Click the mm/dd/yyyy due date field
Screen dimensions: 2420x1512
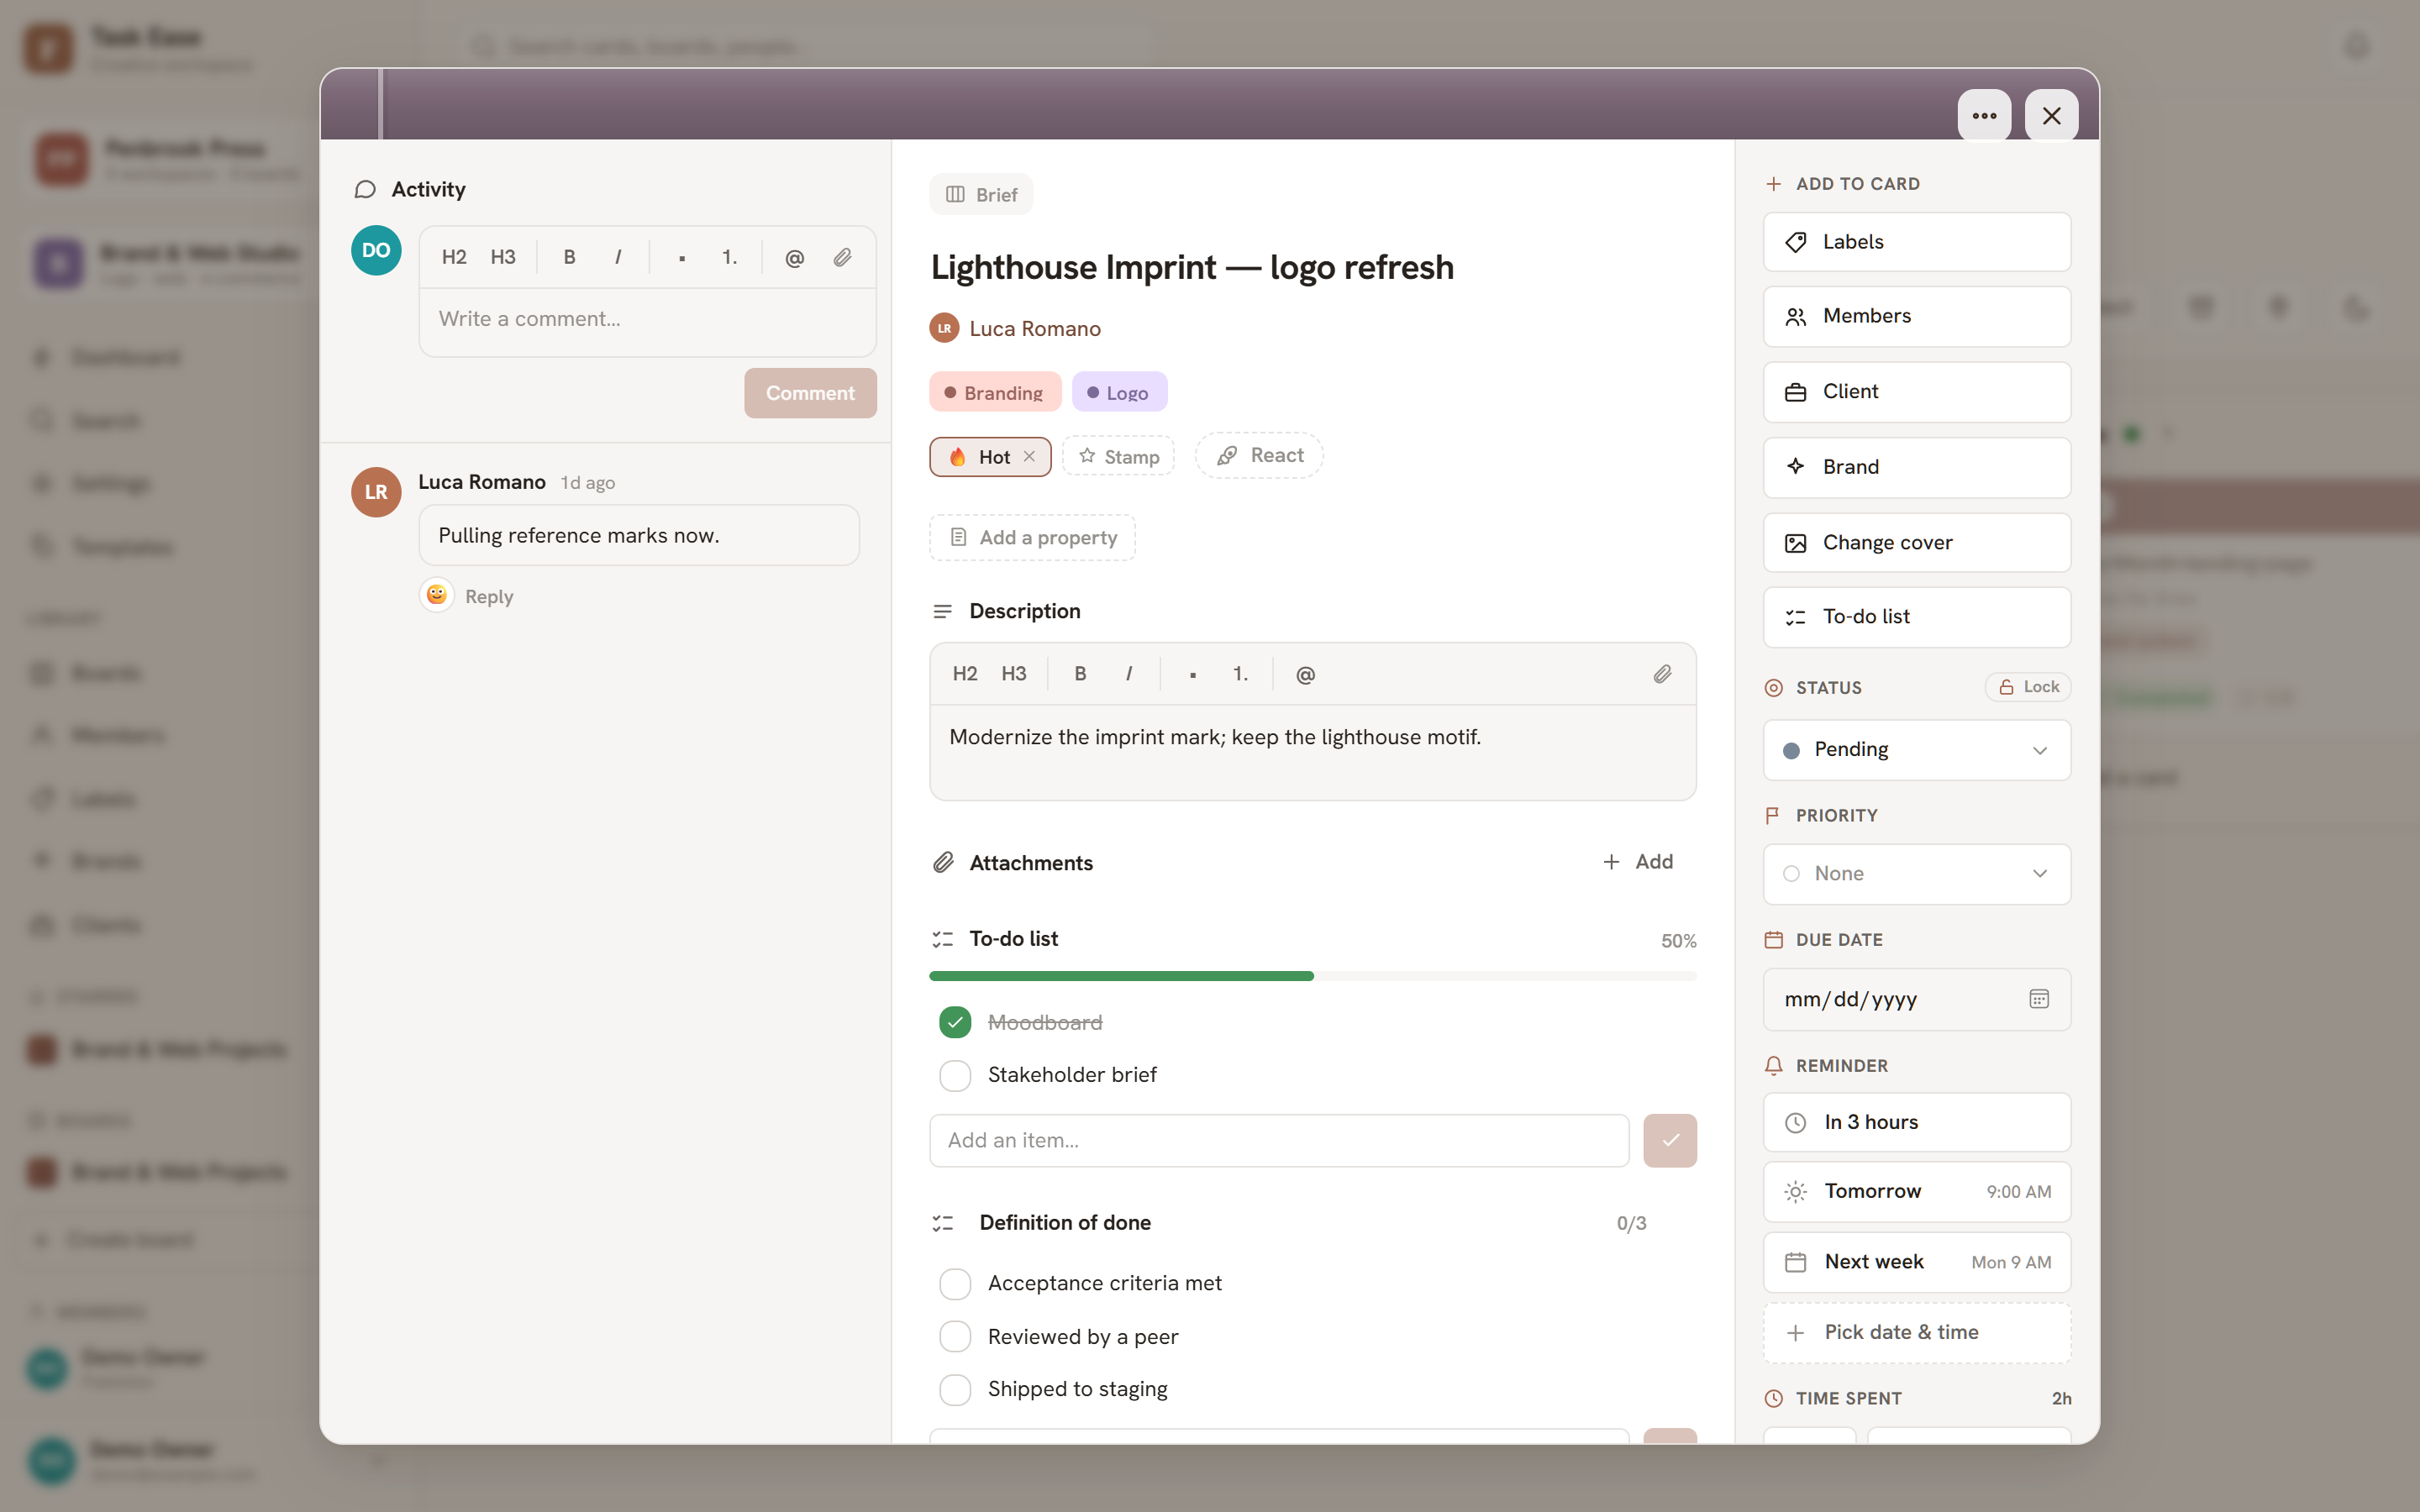point(1916,999)
